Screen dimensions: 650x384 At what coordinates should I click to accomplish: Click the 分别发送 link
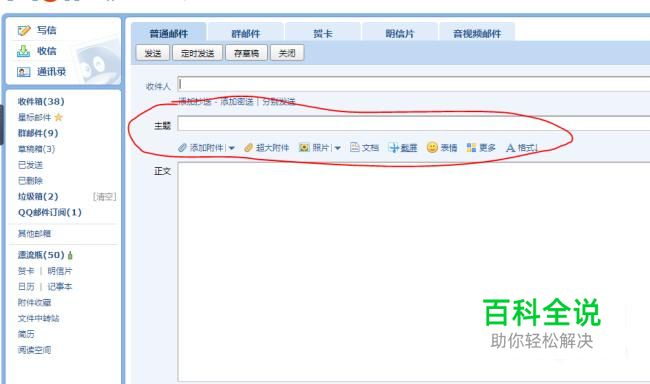tap(279, 101)
